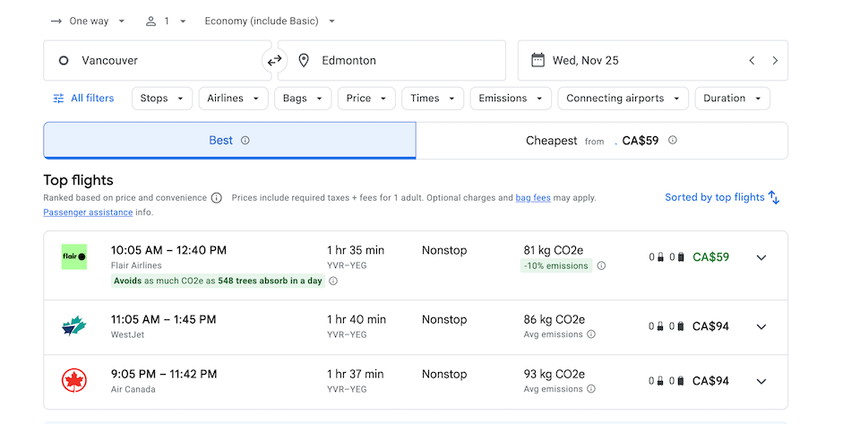Click the 1 hr 35 min duration
The width and height of the screenshot is (860, 424).
click(356, 251)
